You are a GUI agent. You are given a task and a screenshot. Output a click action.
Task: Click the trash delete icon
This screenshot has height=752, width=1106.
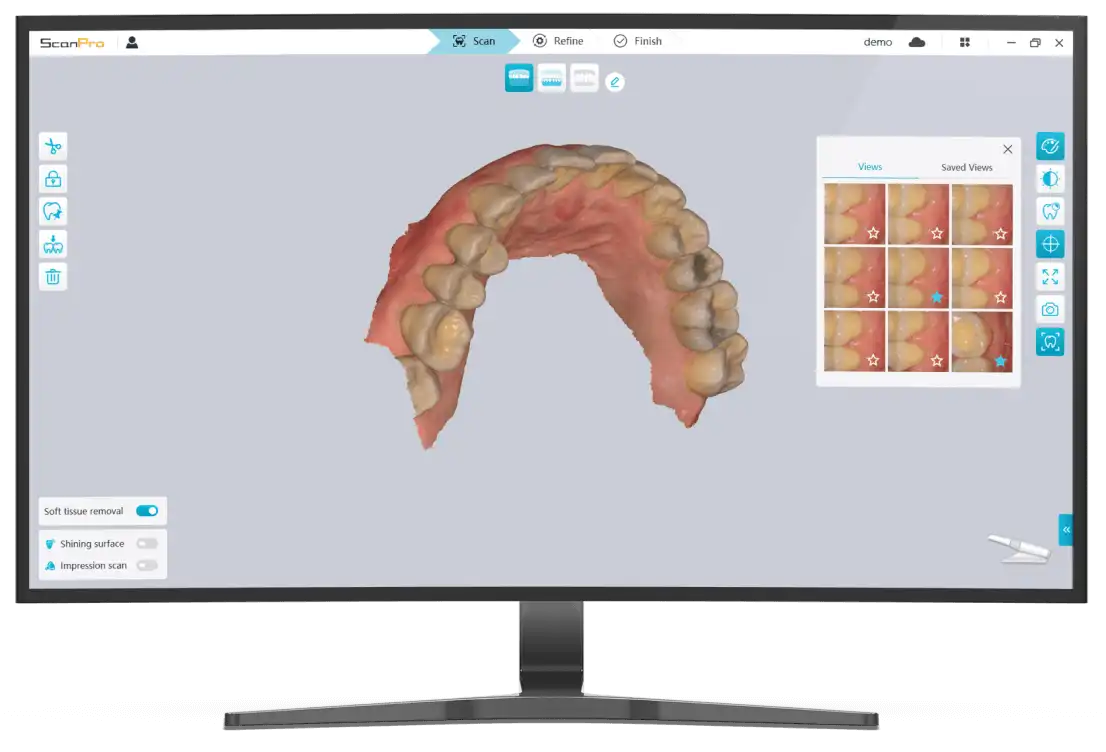point(53,277)
